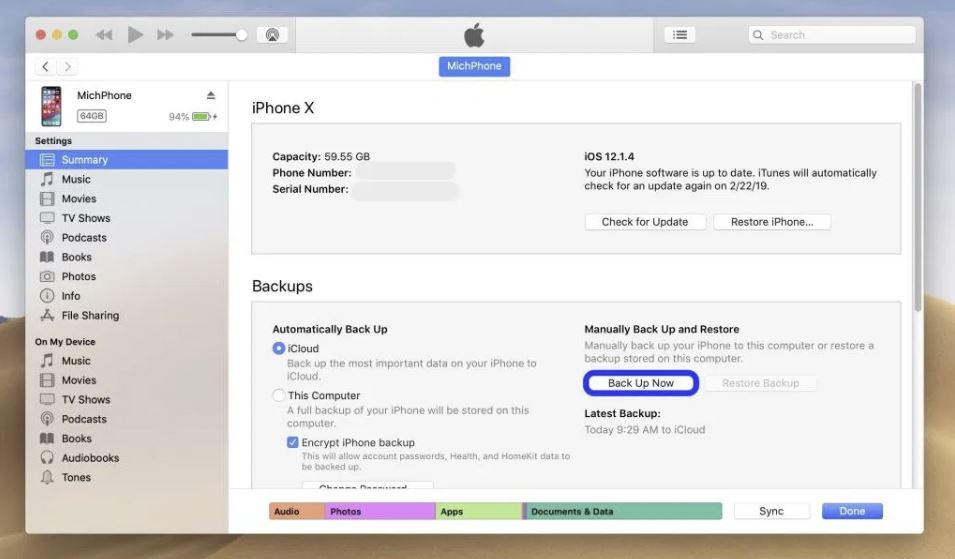Go back with the left chevron
This screenshot has width=955, height=559.
[x=46, y=67]
